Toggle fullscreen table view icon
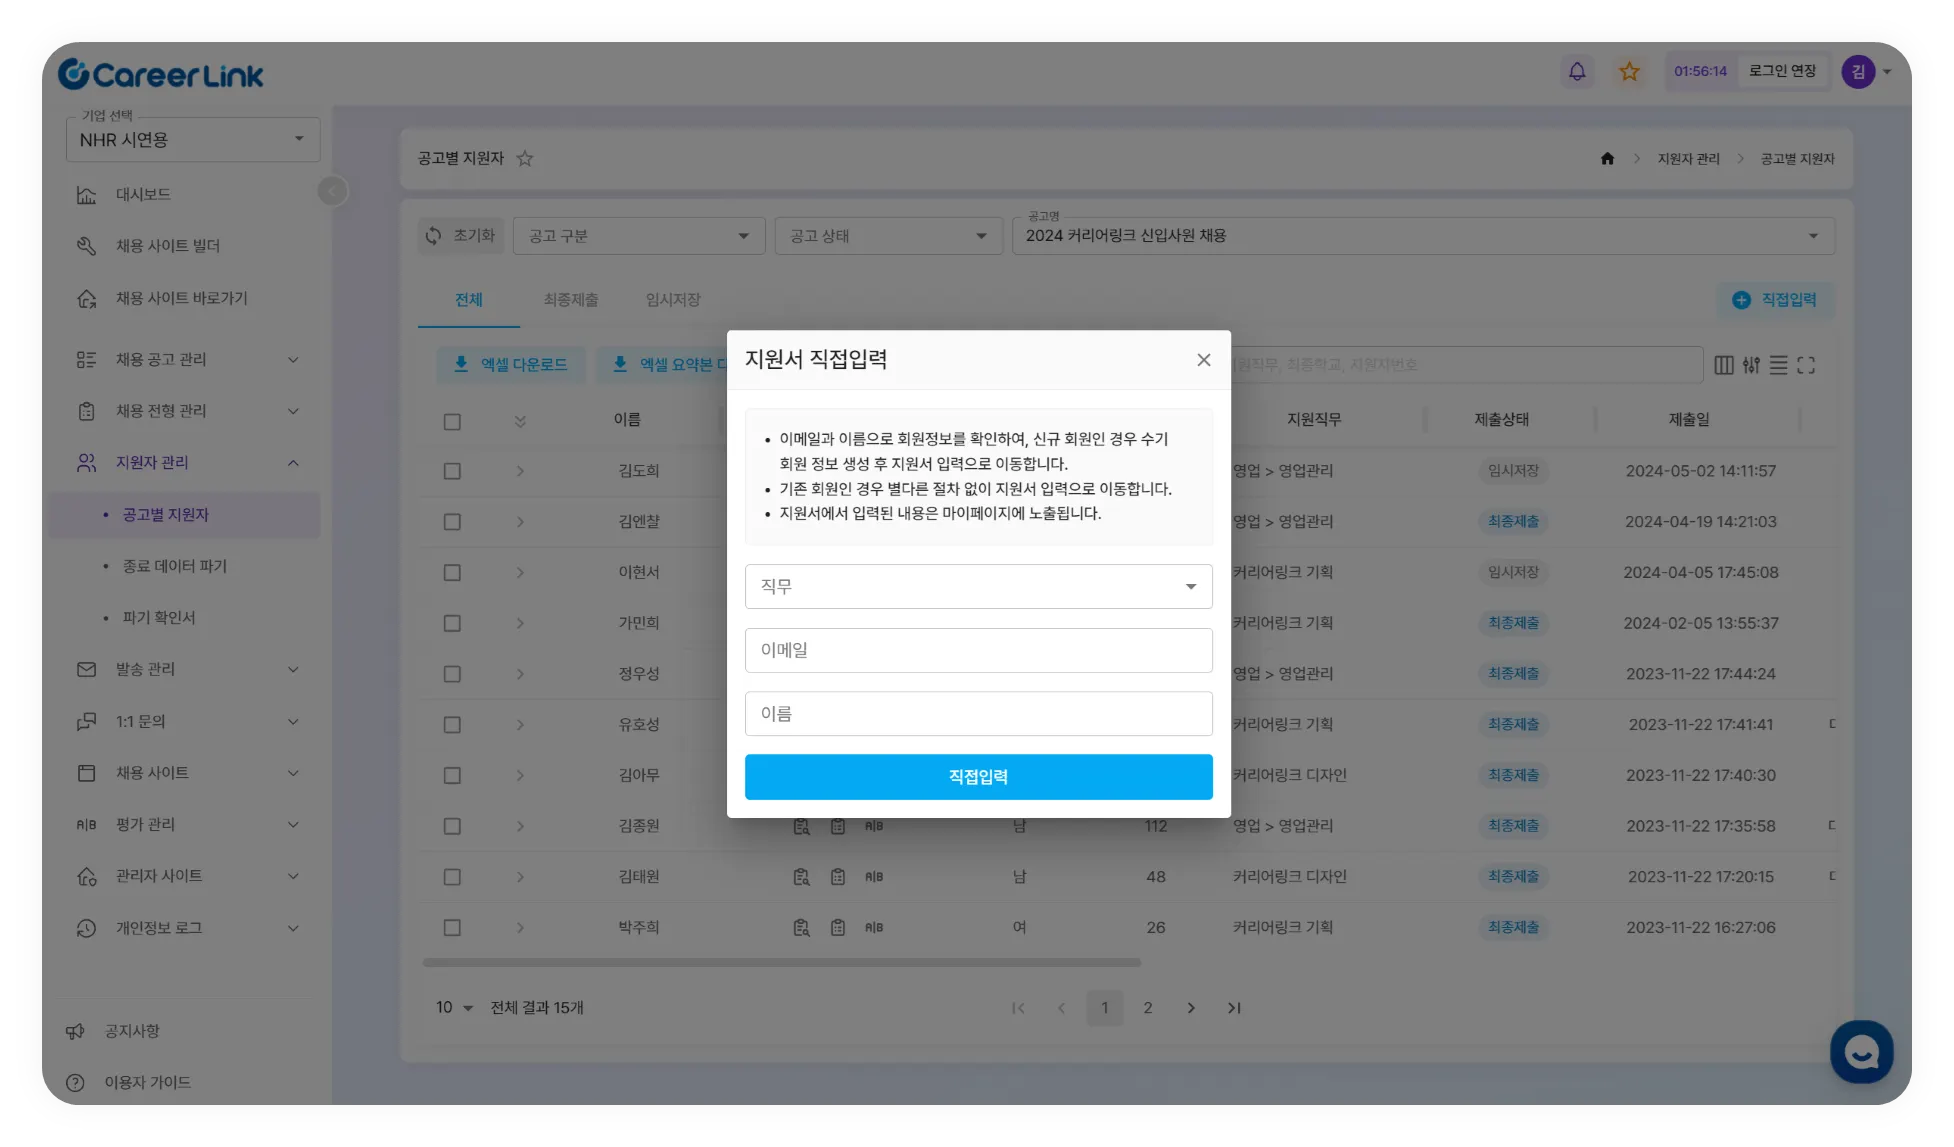 click(1806, 365)
